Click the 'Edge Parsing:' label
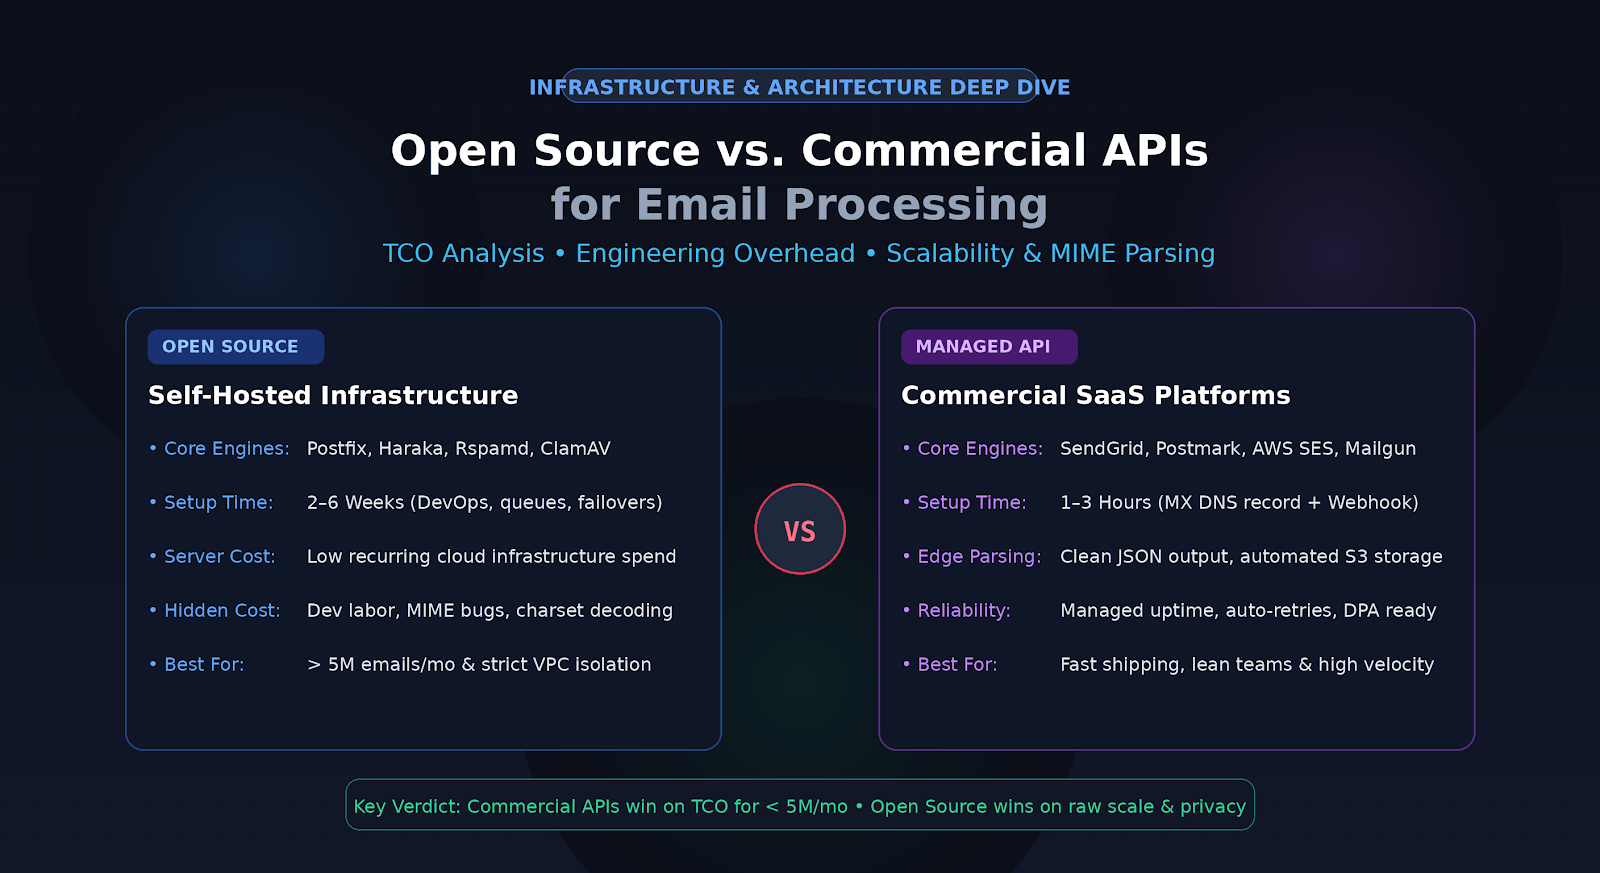 [980, 556]
